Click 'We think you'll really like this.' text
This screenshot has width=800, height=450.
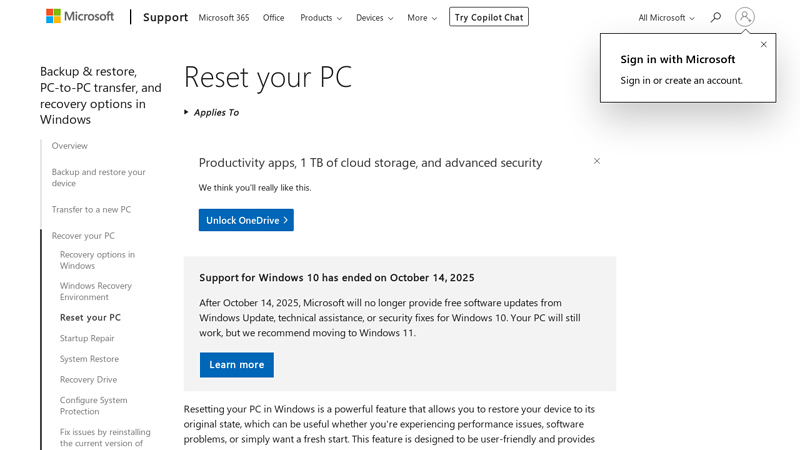[255, 188]
